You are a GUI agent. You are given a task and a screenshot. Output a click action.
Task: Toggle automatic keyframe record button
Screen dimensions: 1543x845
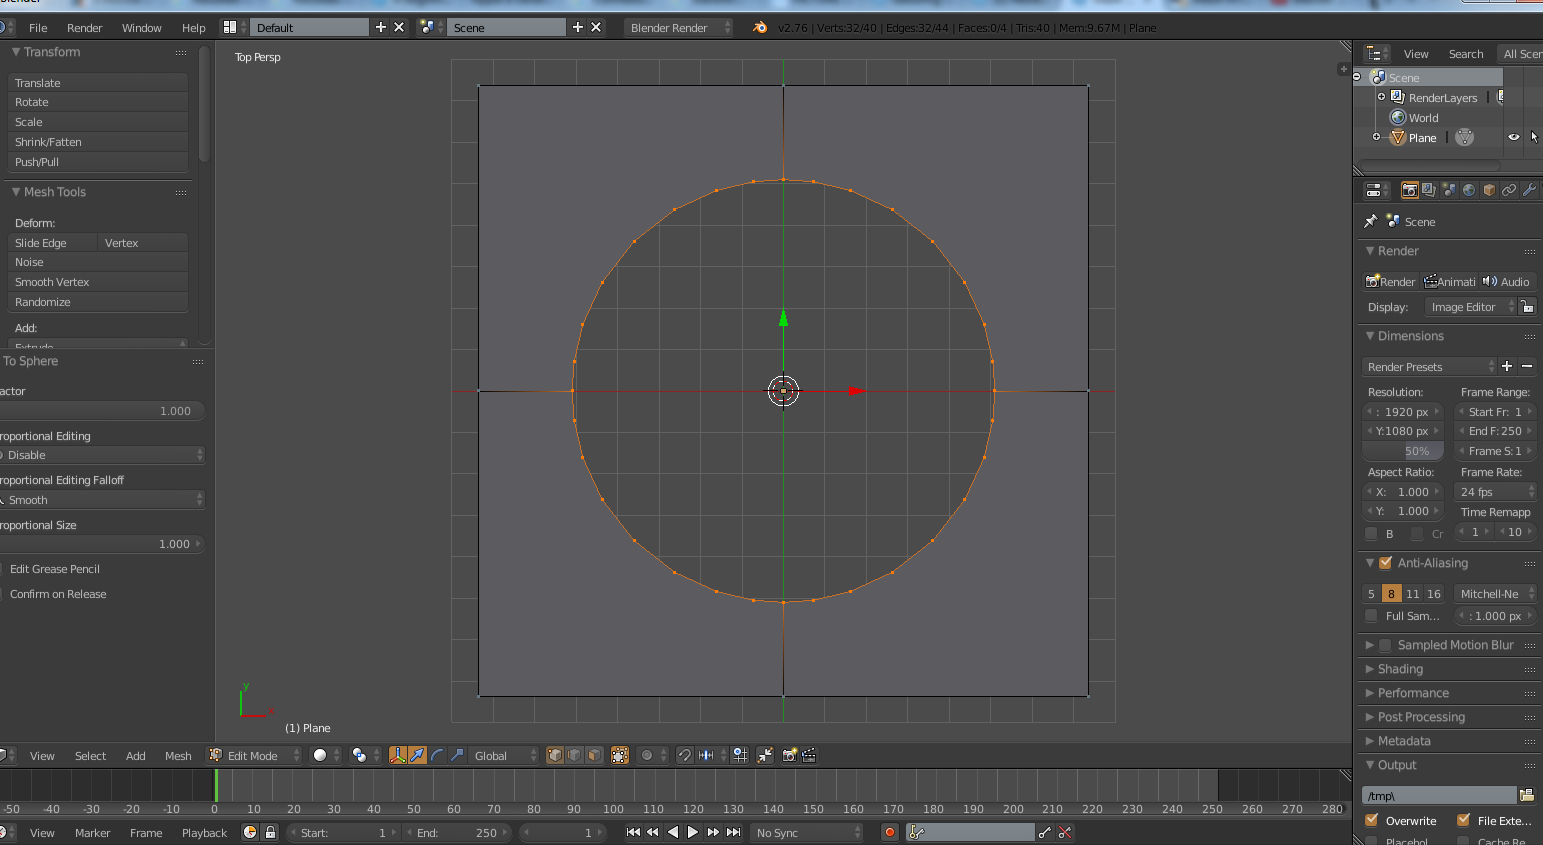(x=889, y=832)
